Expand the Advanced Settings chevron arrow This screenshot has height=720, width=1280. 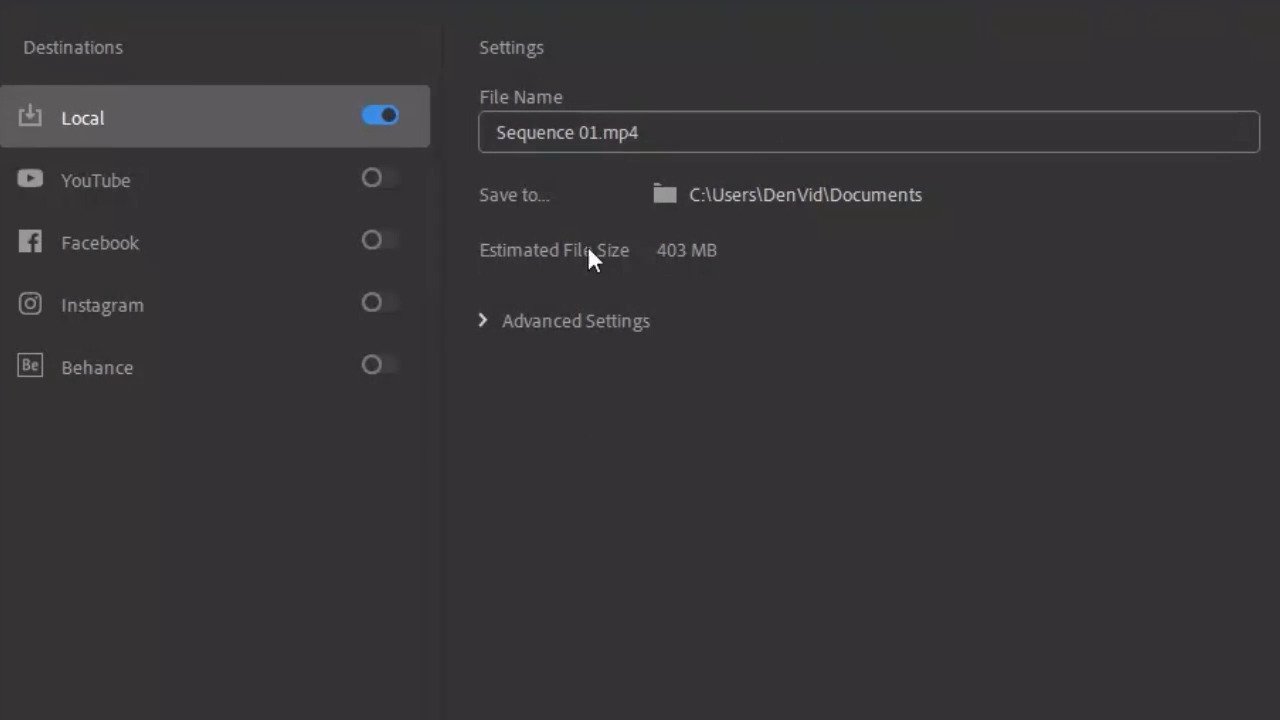pos(483,320)
